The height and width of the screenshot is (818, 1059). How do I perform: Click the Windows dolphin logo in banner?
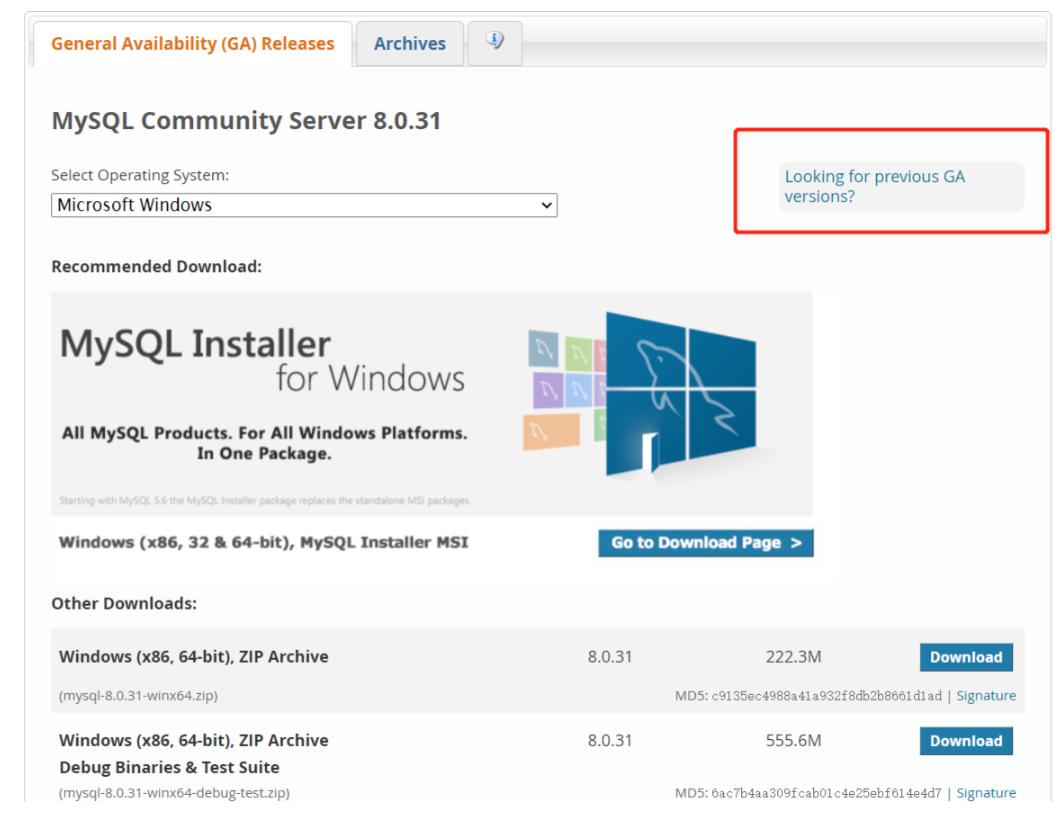[680, 390]
